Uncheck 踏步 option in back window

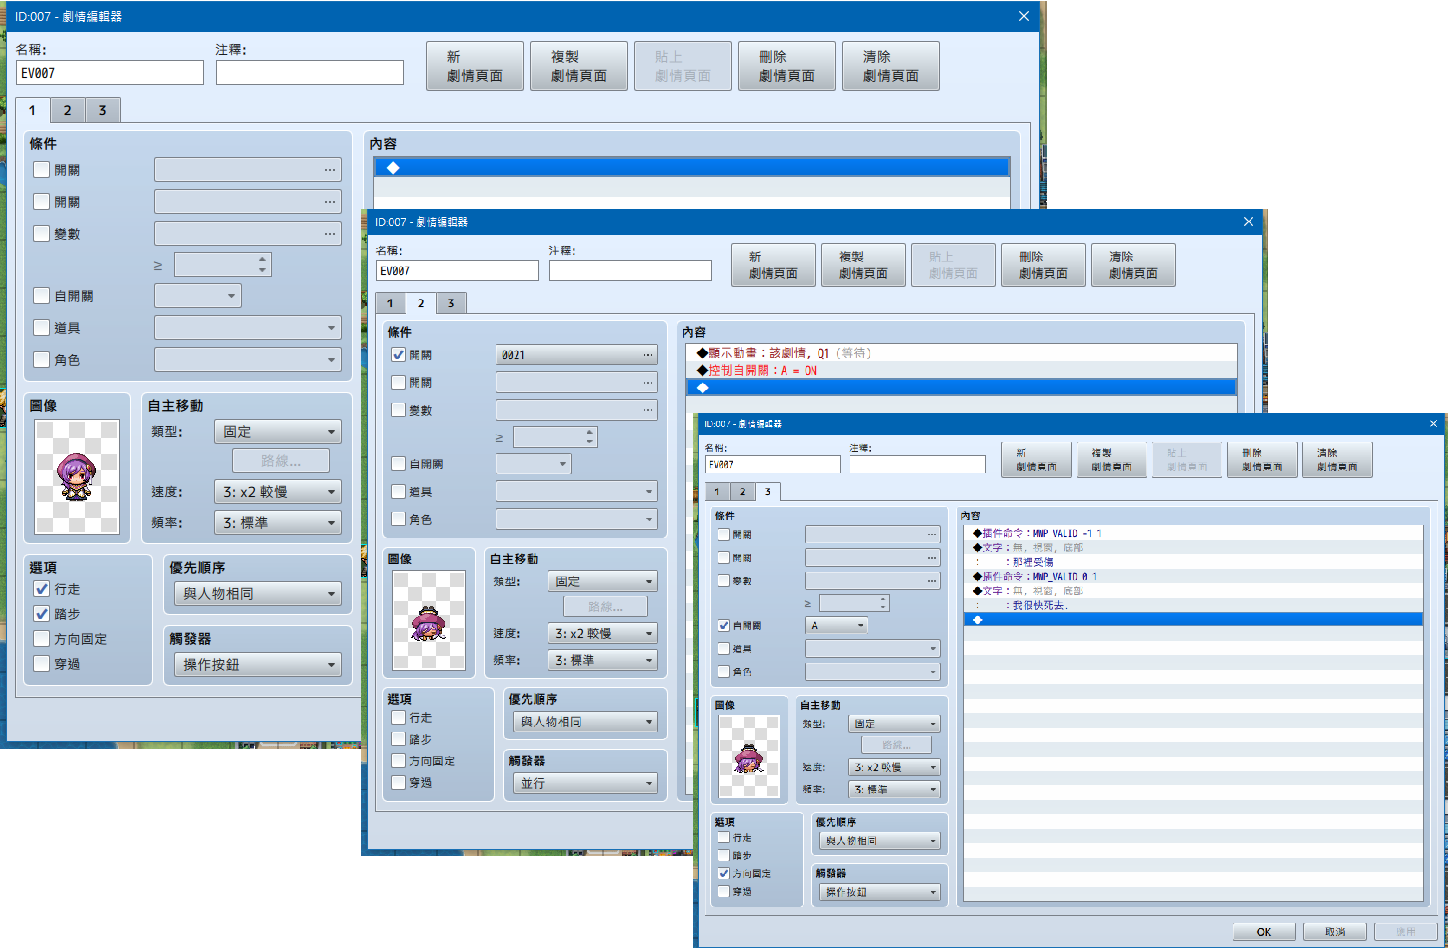pyautogui.click(x=42, y=614)
